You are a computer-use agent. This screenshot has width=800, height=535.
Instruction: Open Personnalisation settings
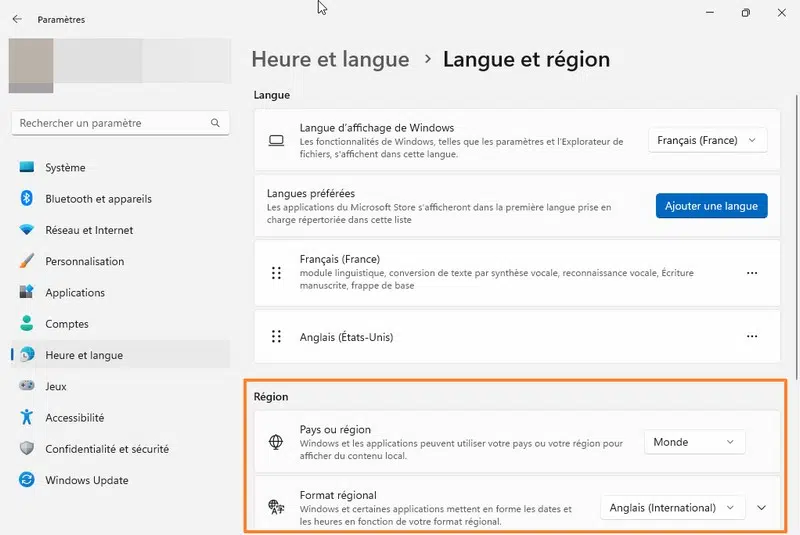click(120, 261)
